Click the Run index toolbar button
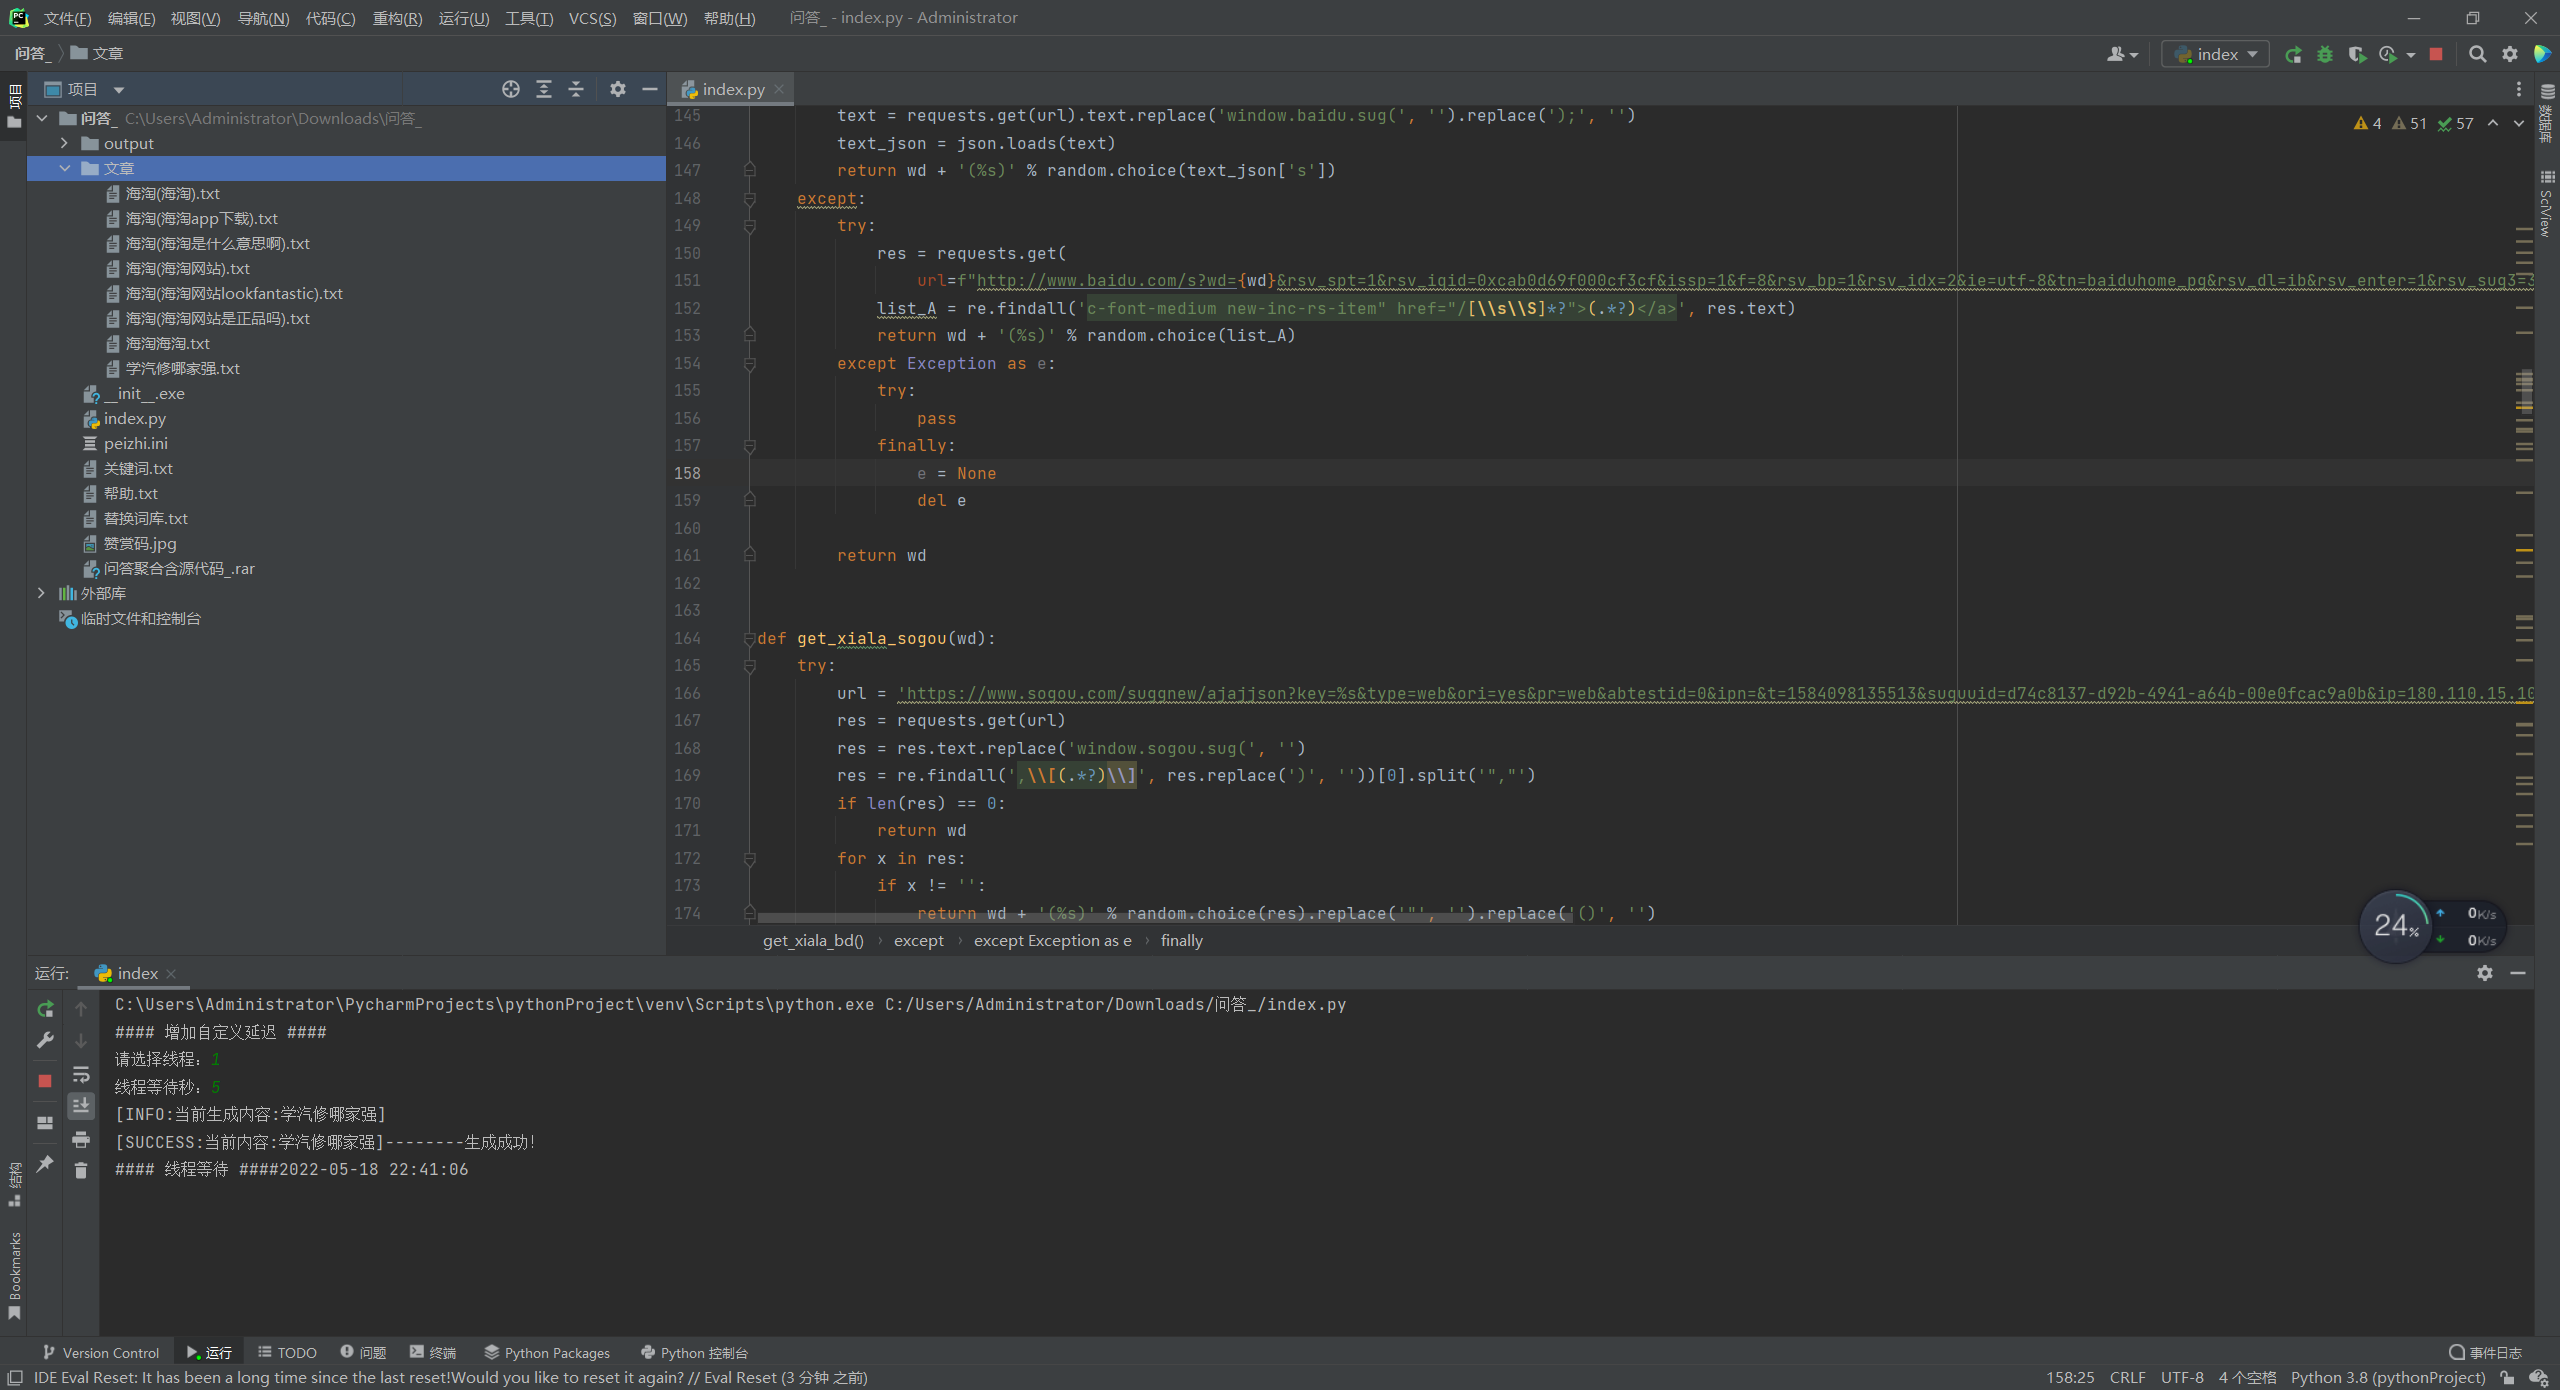Viewport: 2560px width, 1390px height. [x=2293, y=54]
